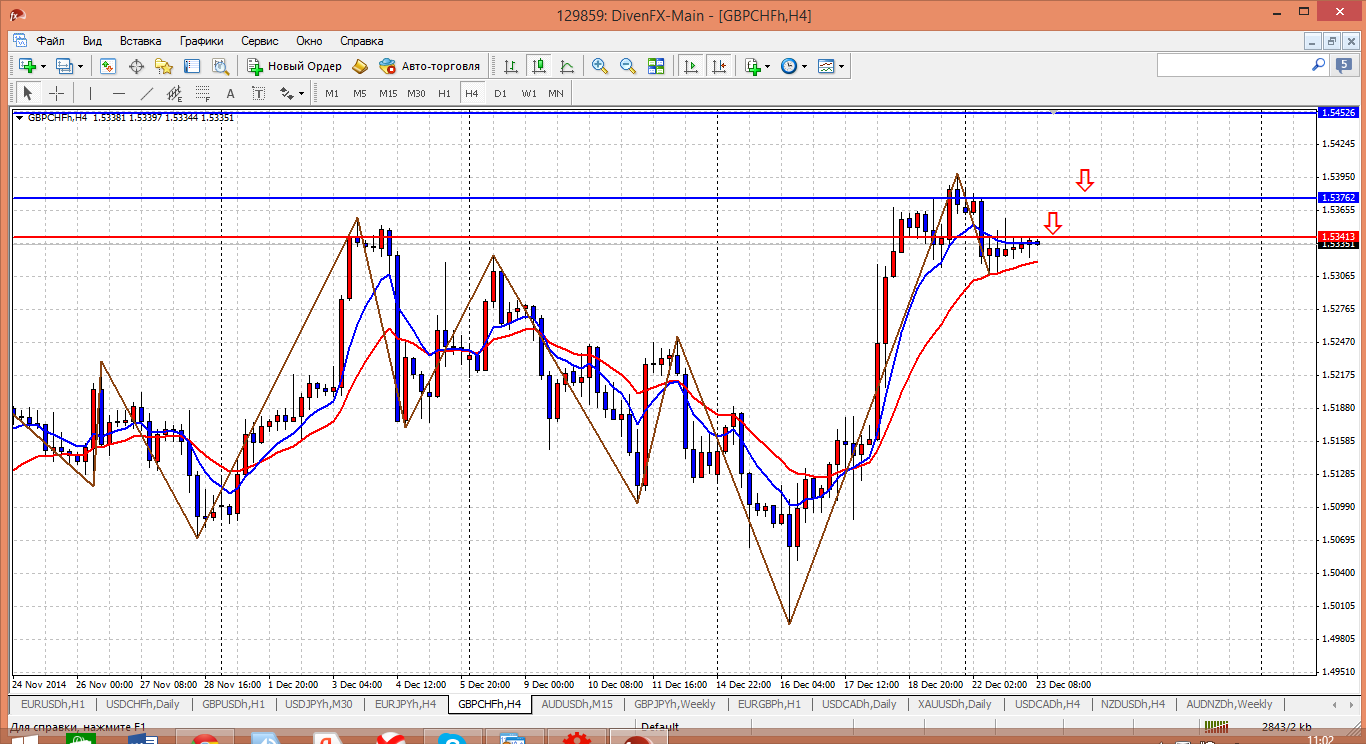1369x744 pixels.
Task: Open the Indicators list dropdown
Action: (x=767, y=66)
